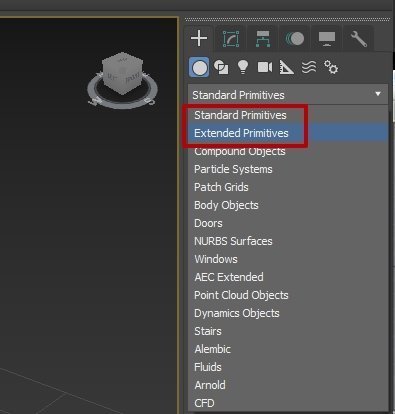Select the Lights bulb category
The image size is (395, 414).
[243, 67]
